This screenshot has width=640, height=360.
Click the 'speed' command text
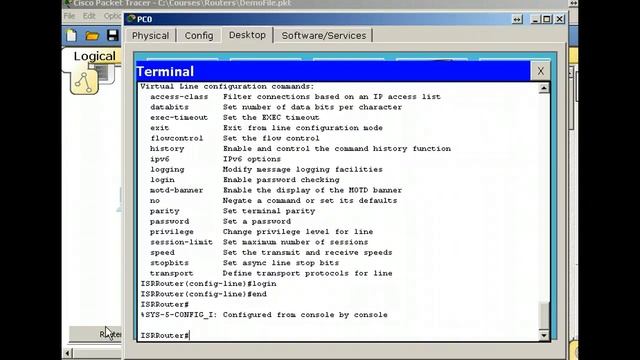click(162, 253)
